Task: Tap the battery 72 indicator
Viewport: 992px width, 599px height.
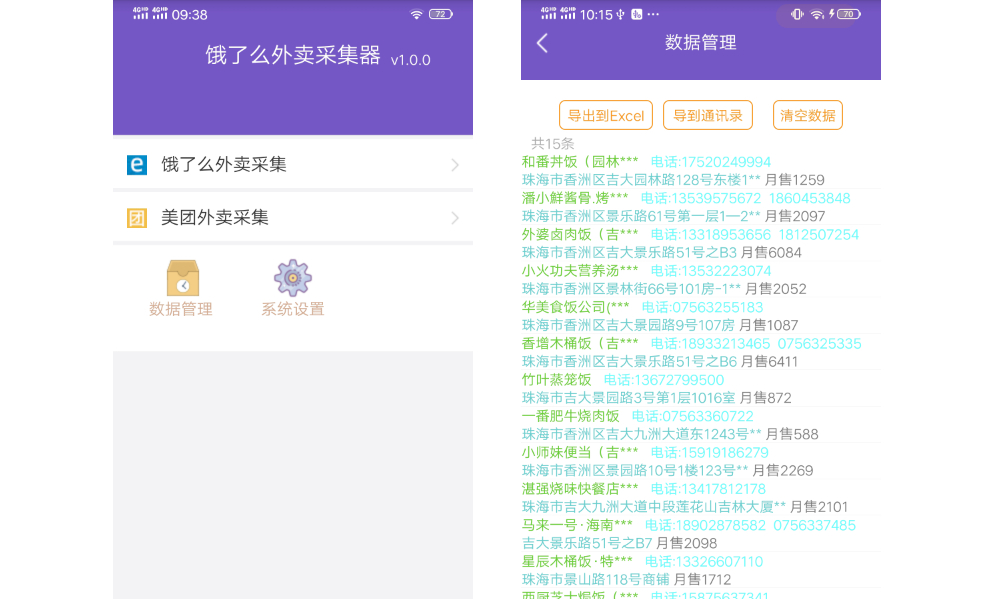Action: [441, 14]
